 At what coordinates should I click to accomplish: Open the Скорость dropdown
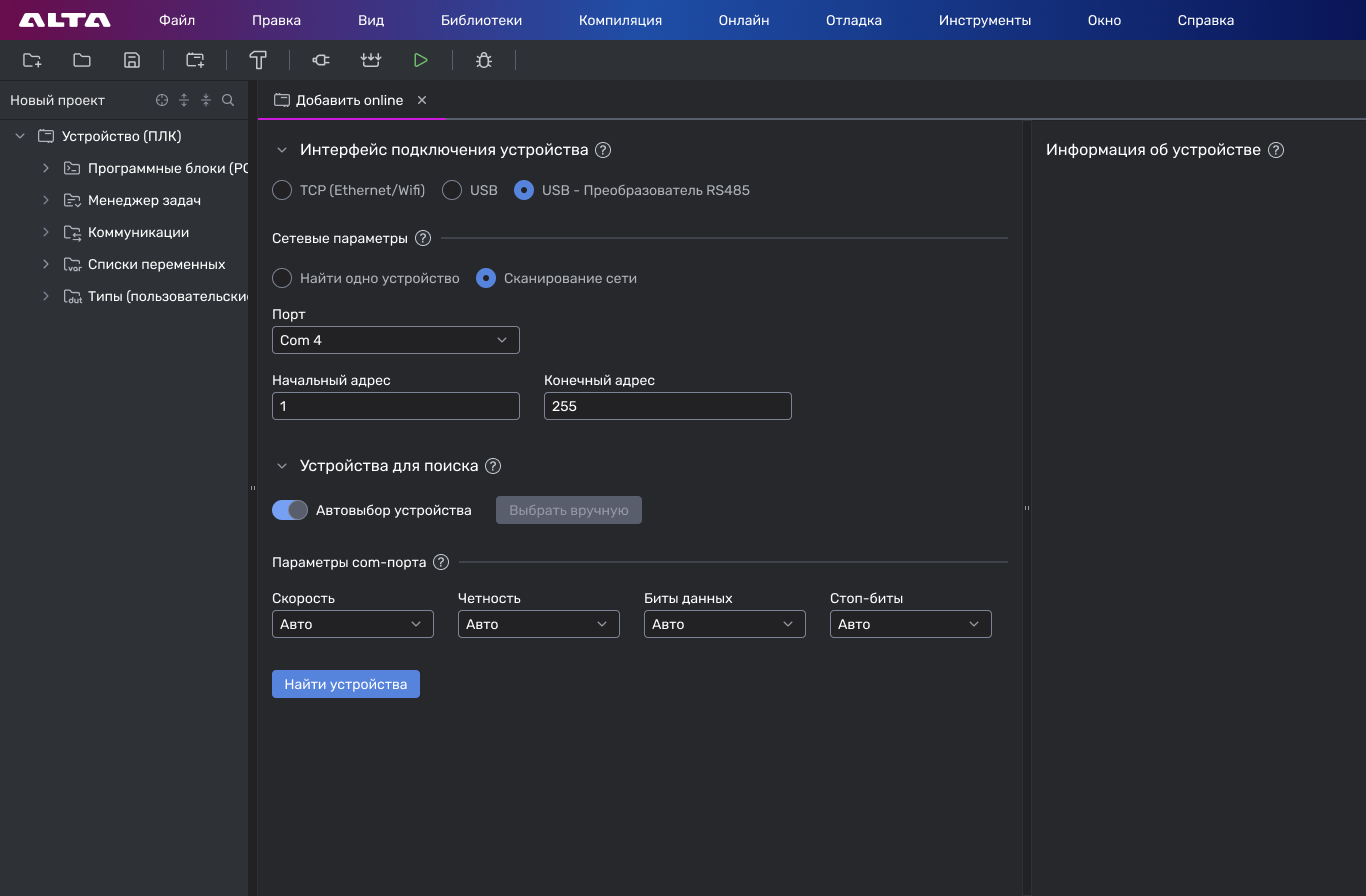pos(353,624)
